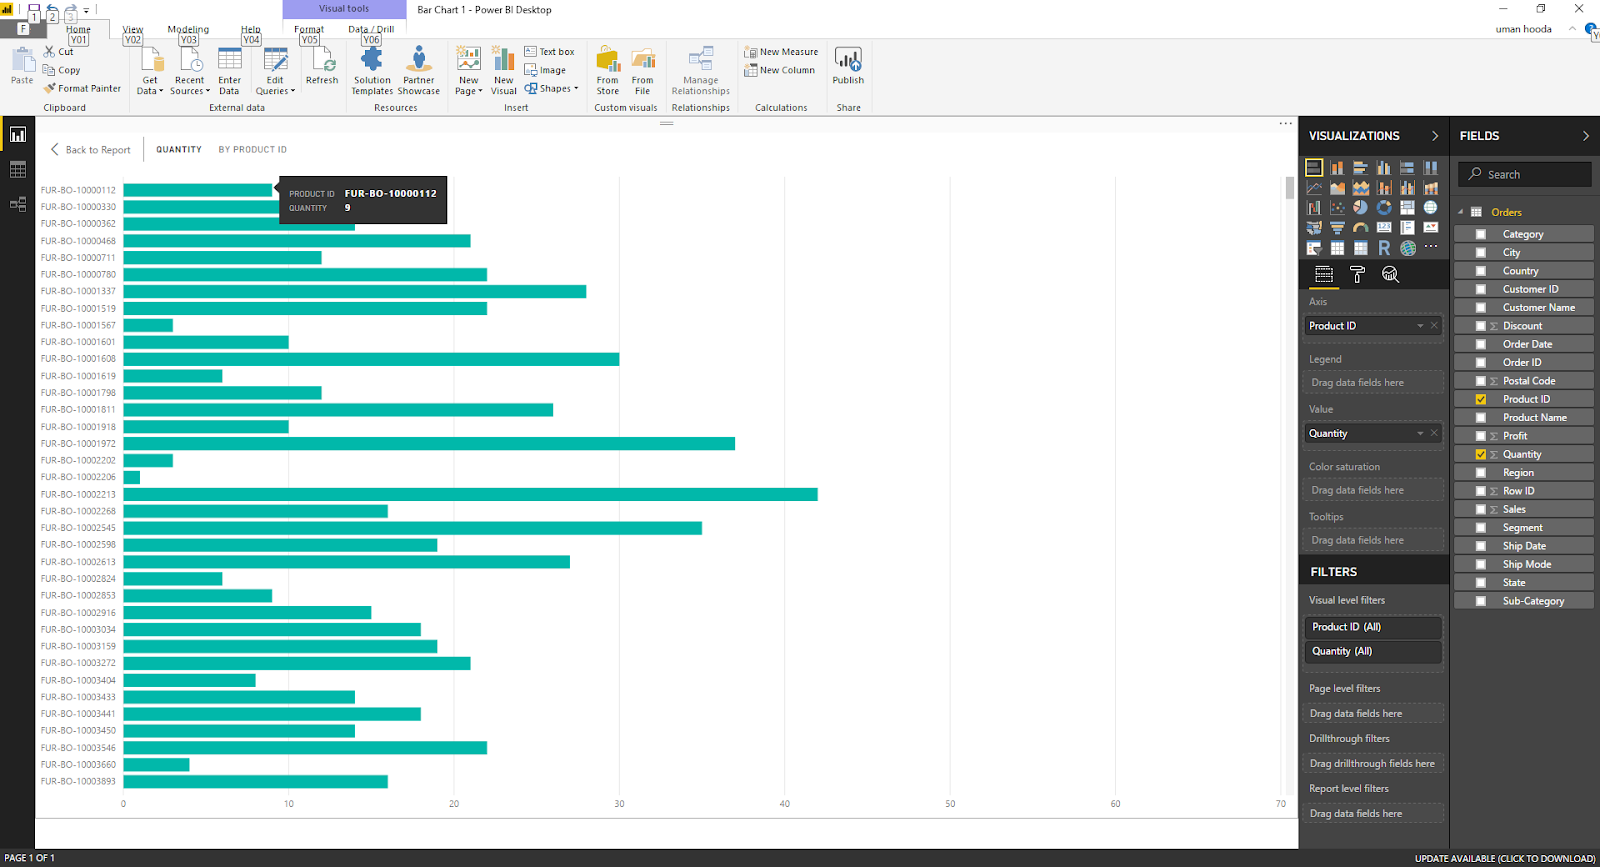
Task: Open the Modeling ribbon tab
Action: (188, 30)
